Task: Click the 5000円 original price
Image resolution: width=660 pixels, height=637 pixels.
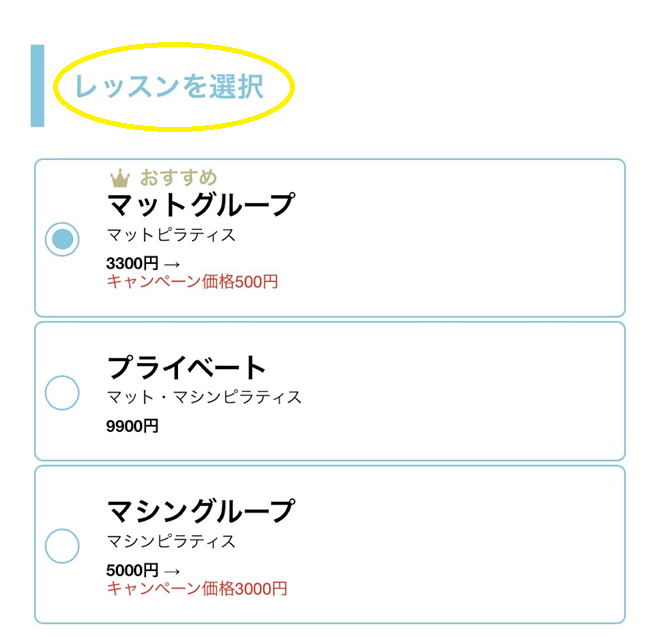Action: [132, 570]
